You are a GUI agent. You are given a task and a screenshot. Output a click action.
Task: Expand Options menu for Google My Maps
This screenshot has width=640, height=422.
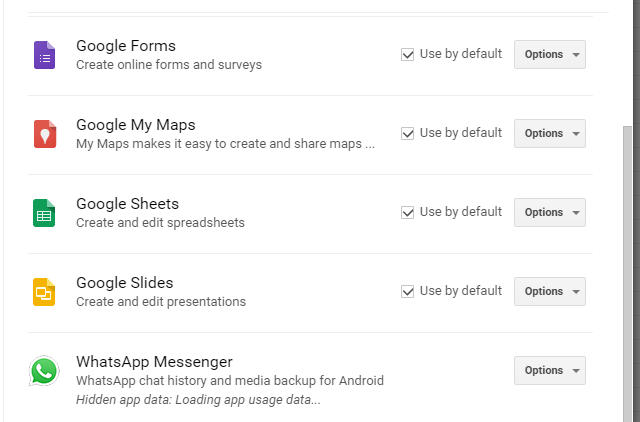tap(550, 133)
